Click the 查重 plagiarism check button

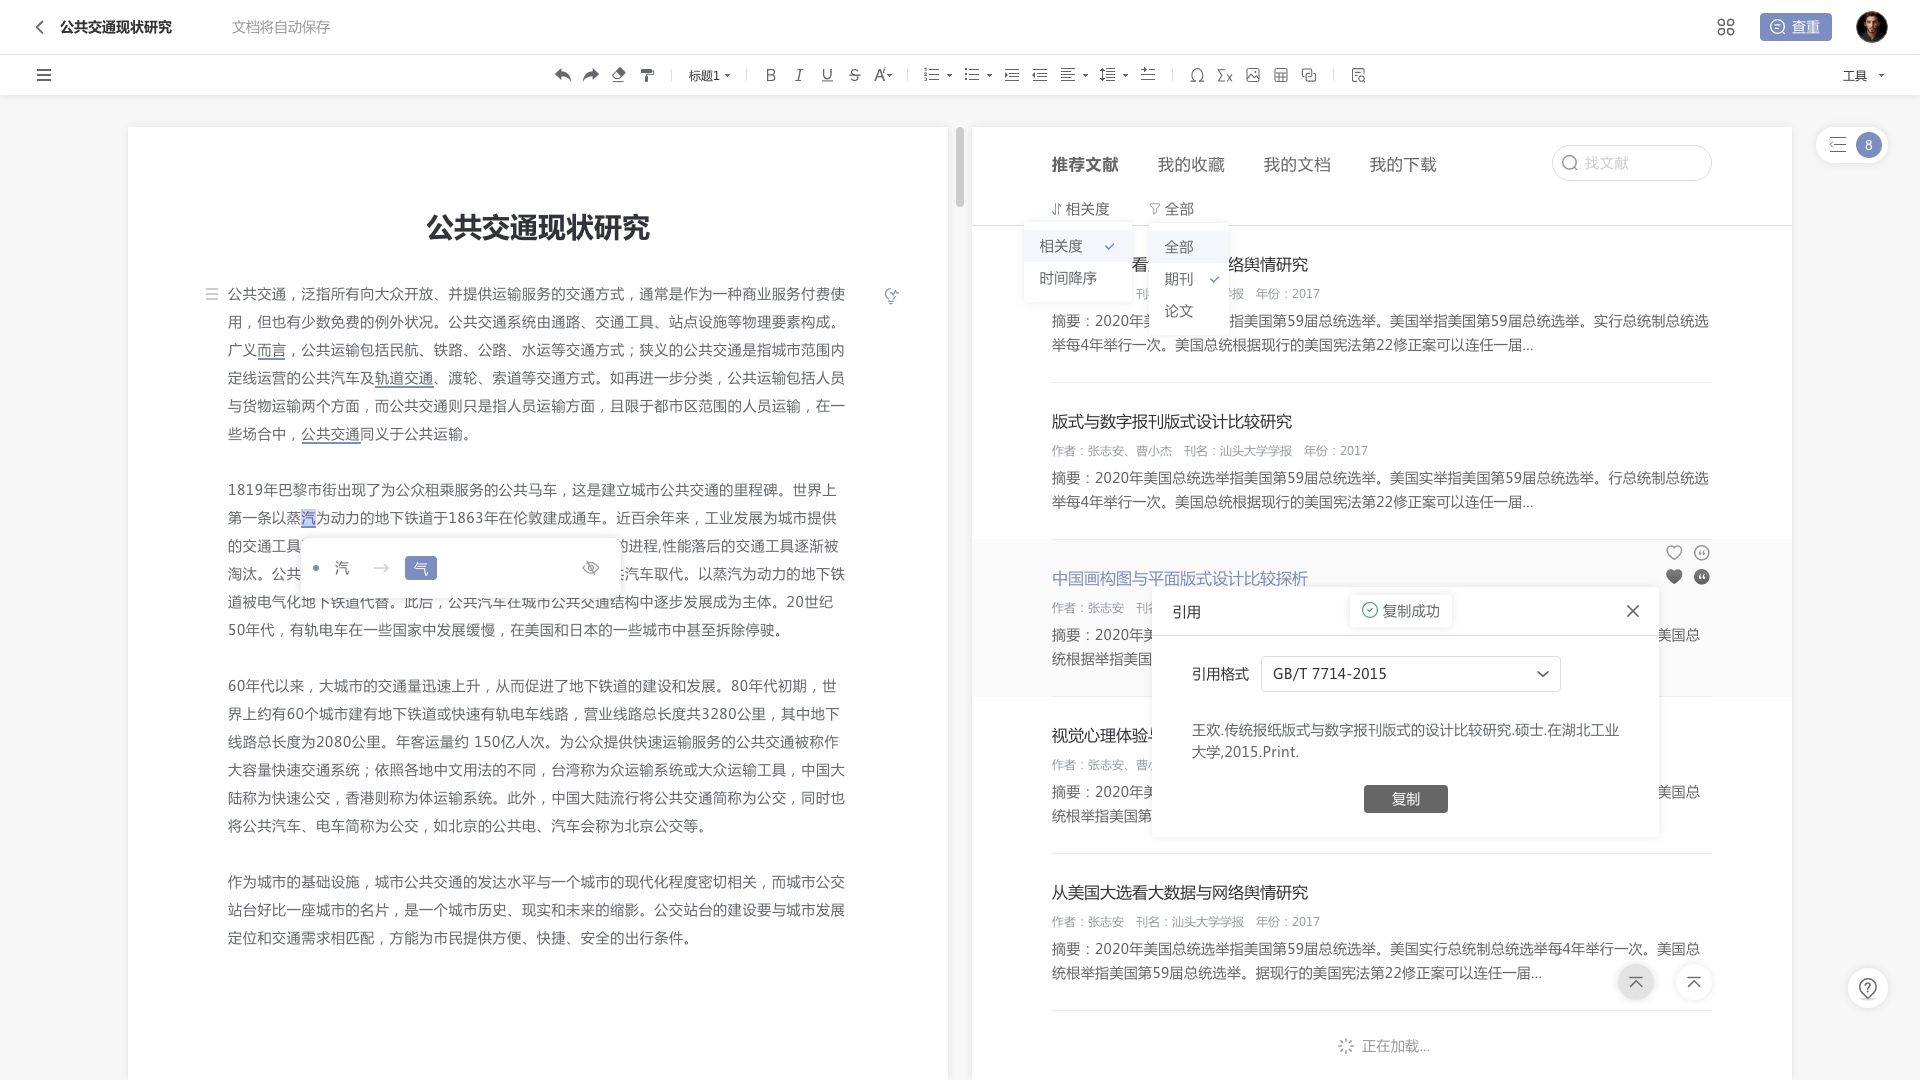tap(1796, 27)
